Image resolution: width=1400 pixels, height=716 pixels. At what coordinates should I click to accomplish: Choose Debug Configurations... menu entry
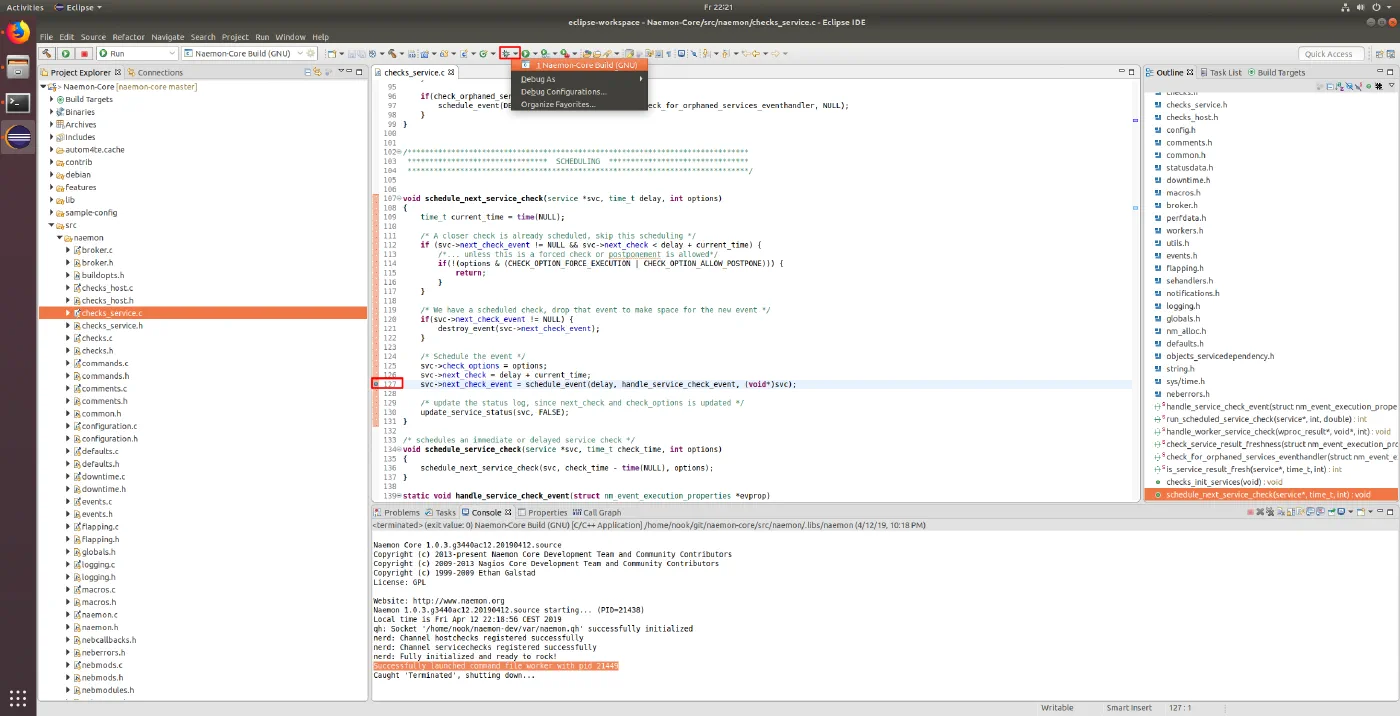click(x=579, y=91)
